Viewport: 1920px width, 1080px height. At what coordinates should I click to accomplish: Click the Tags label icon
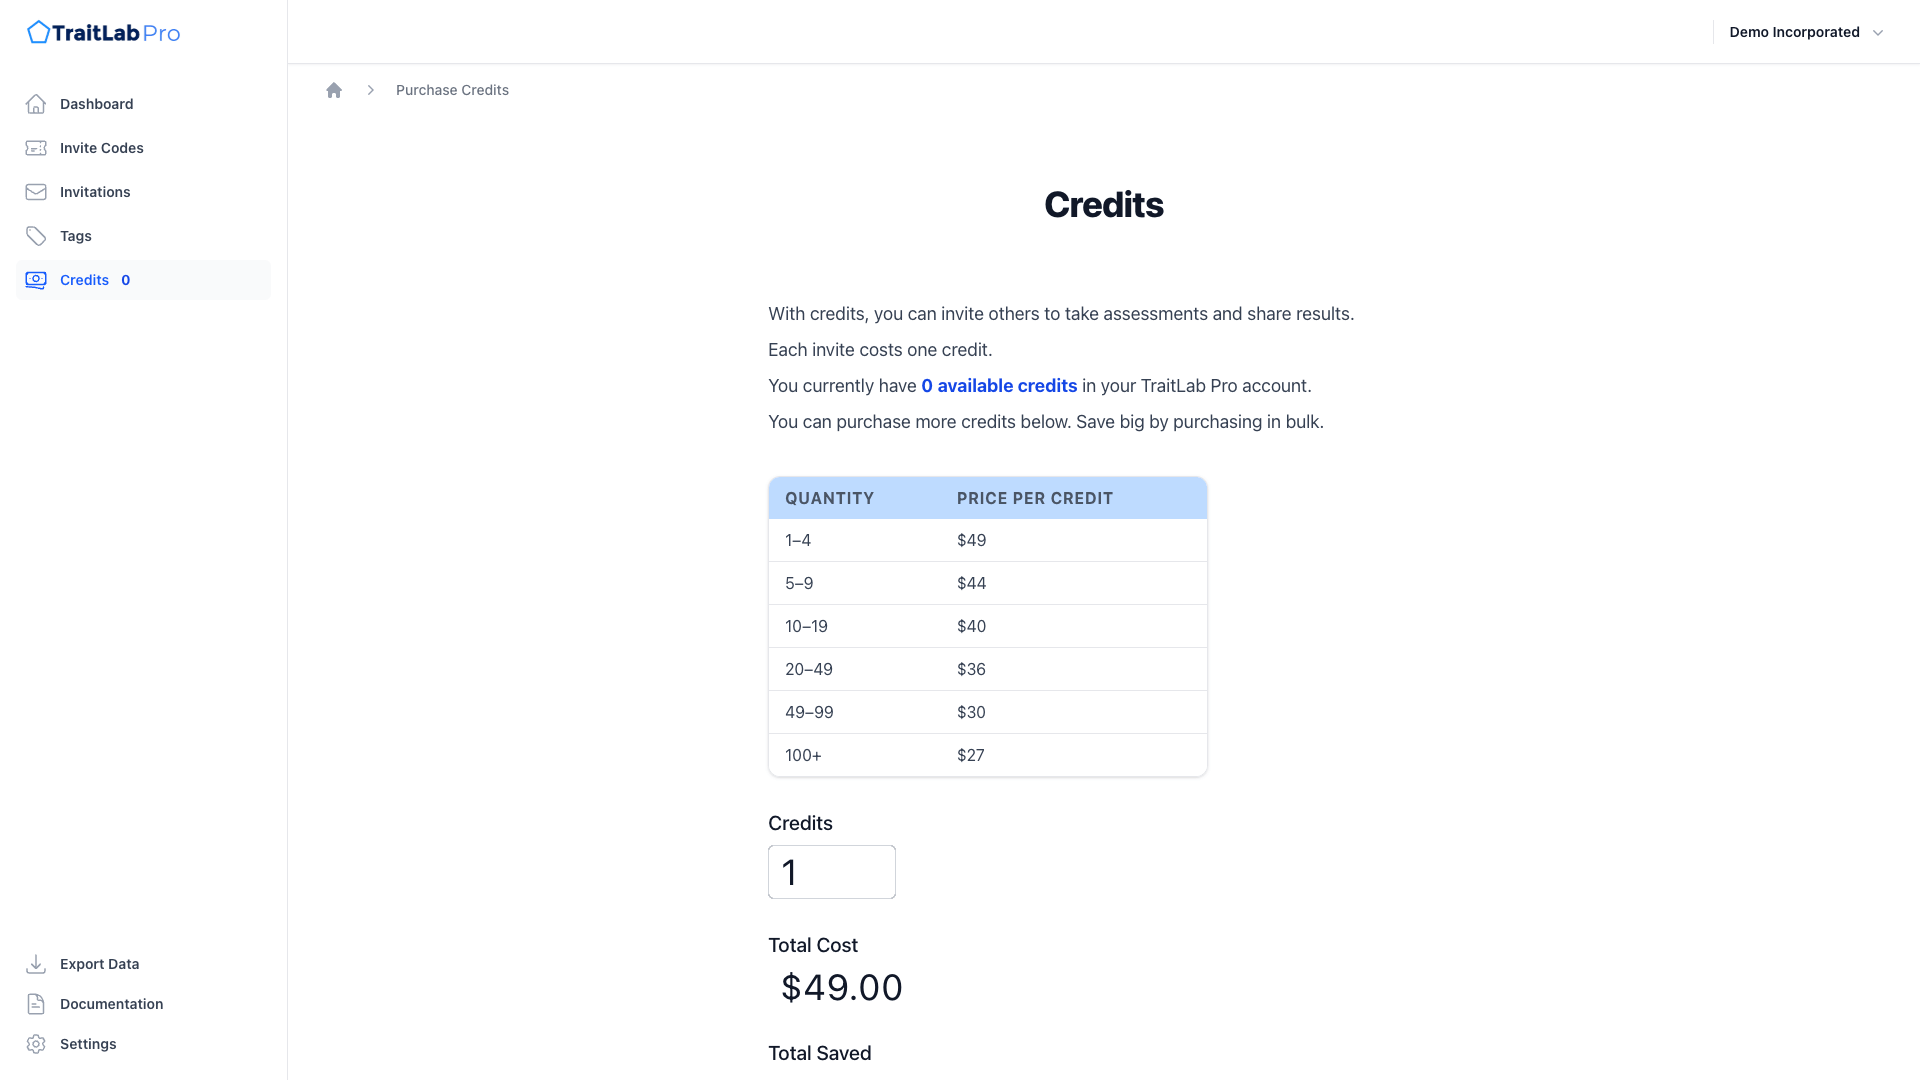tap(36, 236)
